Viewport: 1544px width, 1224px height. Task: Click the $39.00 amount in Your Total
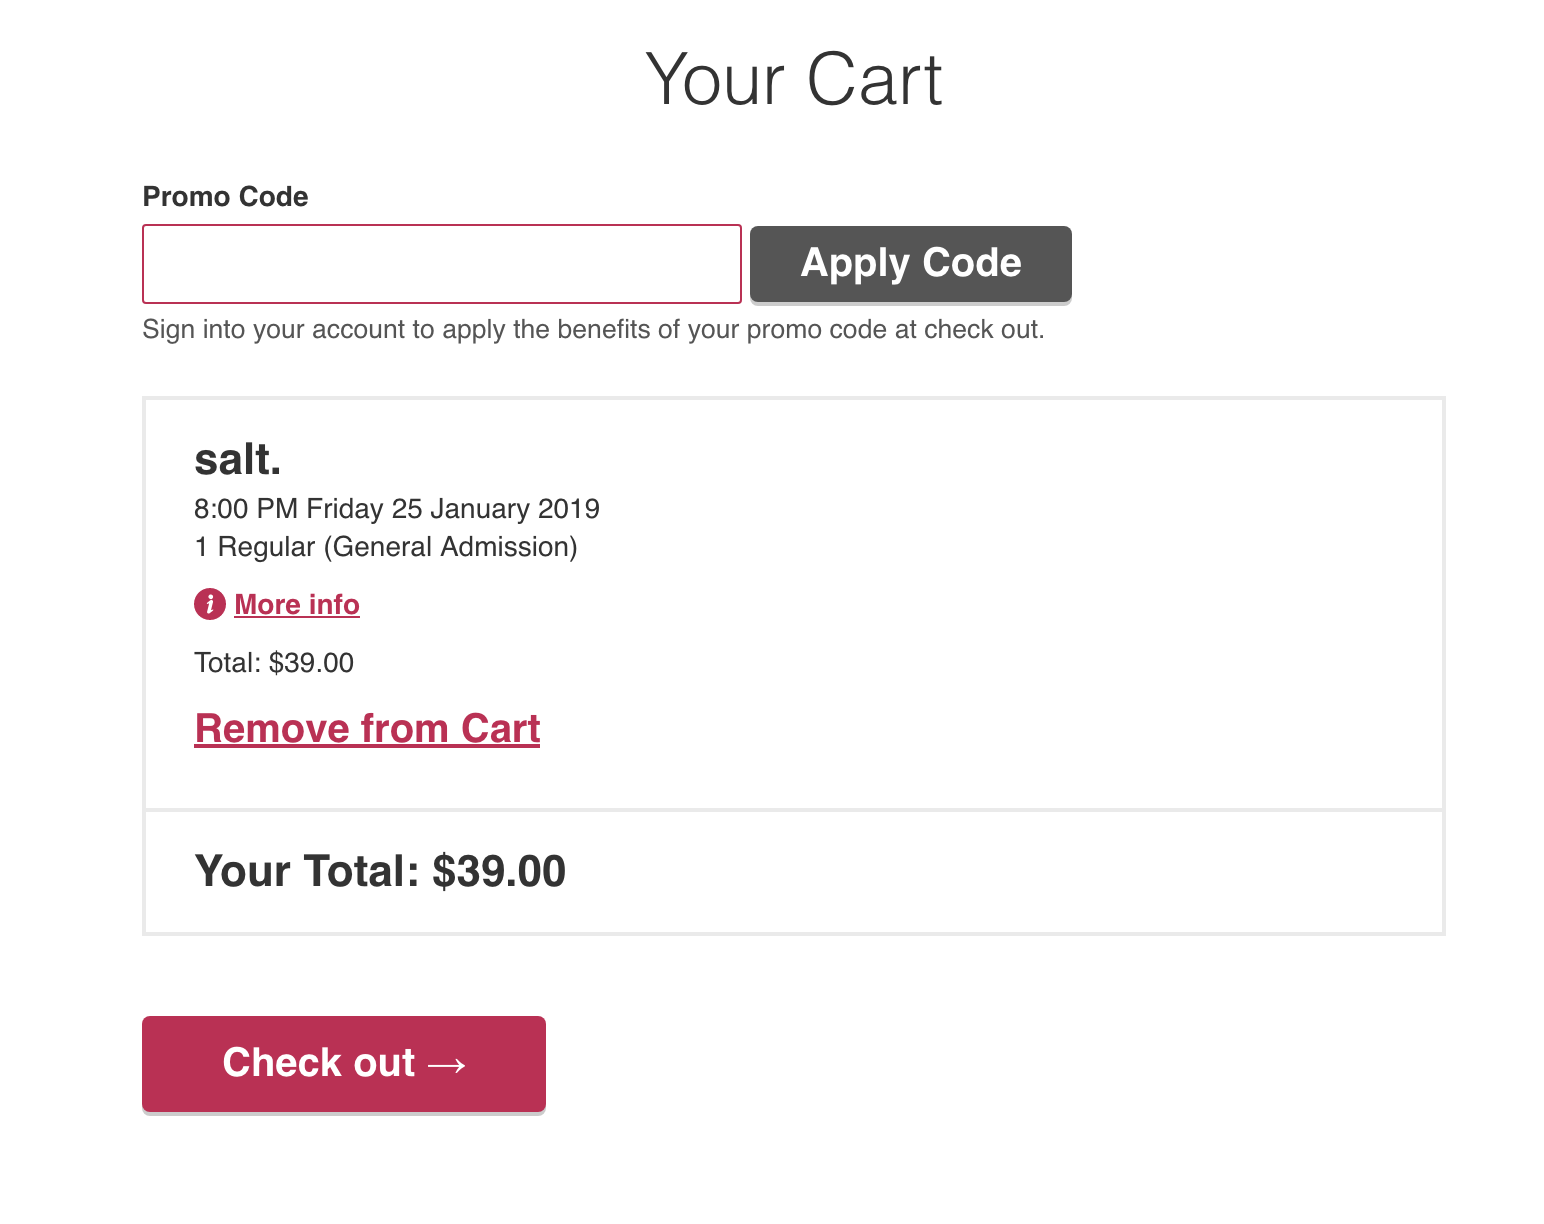[x=498, y=871]
